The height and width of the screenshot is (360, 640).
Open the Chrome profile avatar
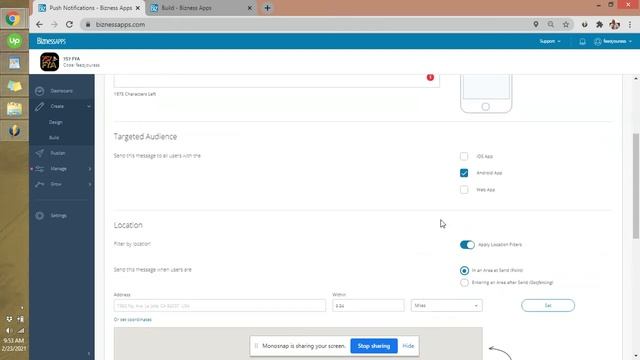pyautogui.click(x=614, y=24)
